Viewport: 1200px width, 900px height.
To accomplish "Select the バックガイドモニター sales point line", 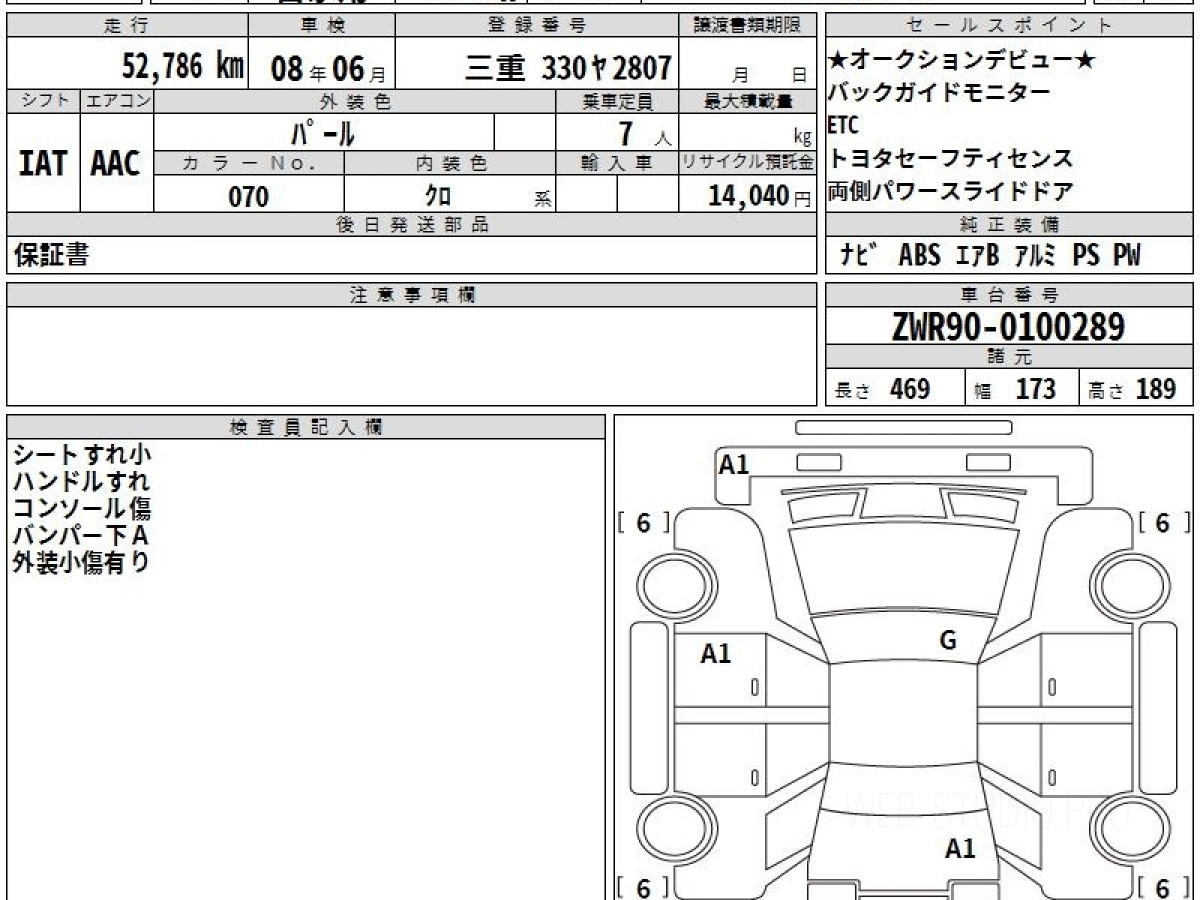I will point(940,94).
